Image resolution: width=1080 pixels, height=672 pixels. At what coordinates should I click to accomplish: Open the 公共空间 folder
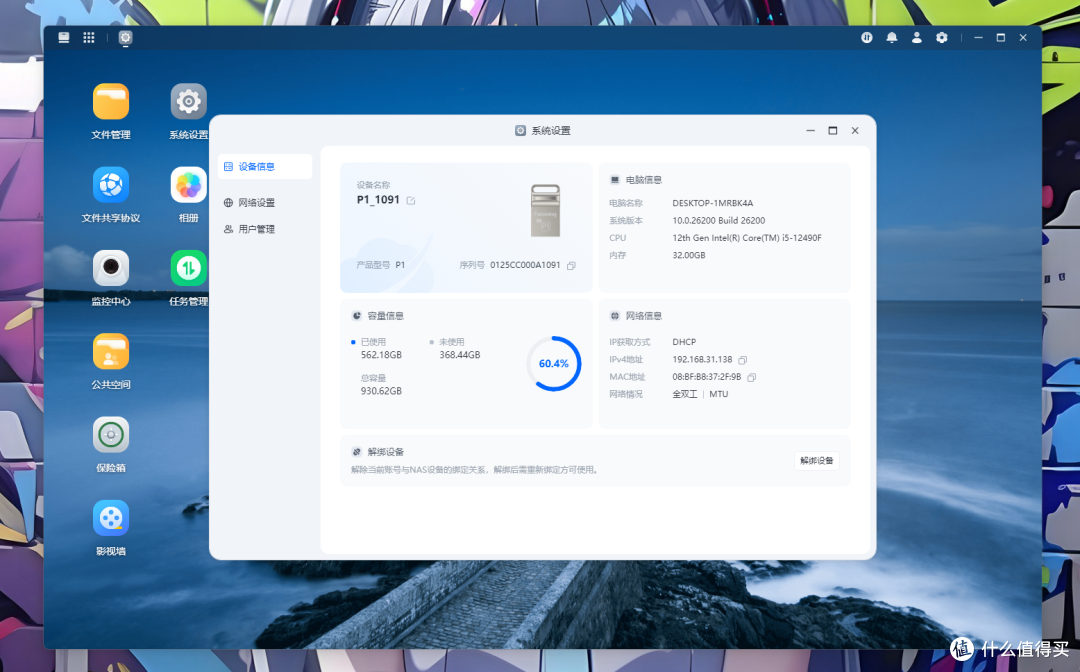point(111,352)
